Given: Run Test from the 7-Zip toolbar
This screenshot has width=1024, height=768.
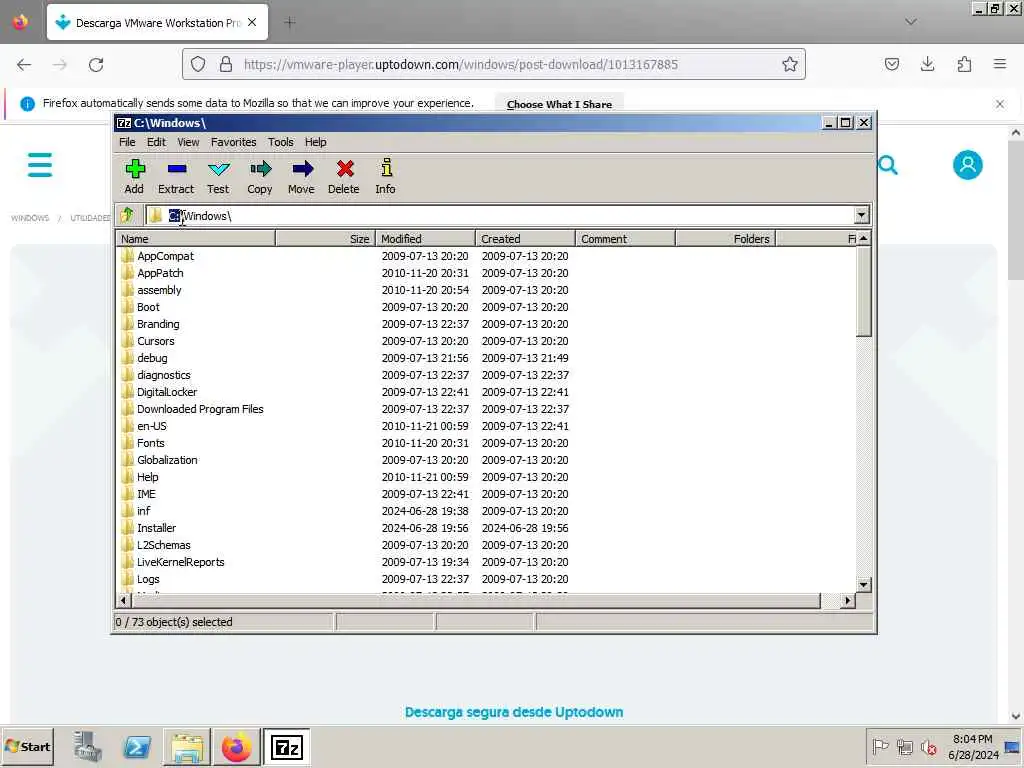Looking at the screenshot, I should point(218,176).
